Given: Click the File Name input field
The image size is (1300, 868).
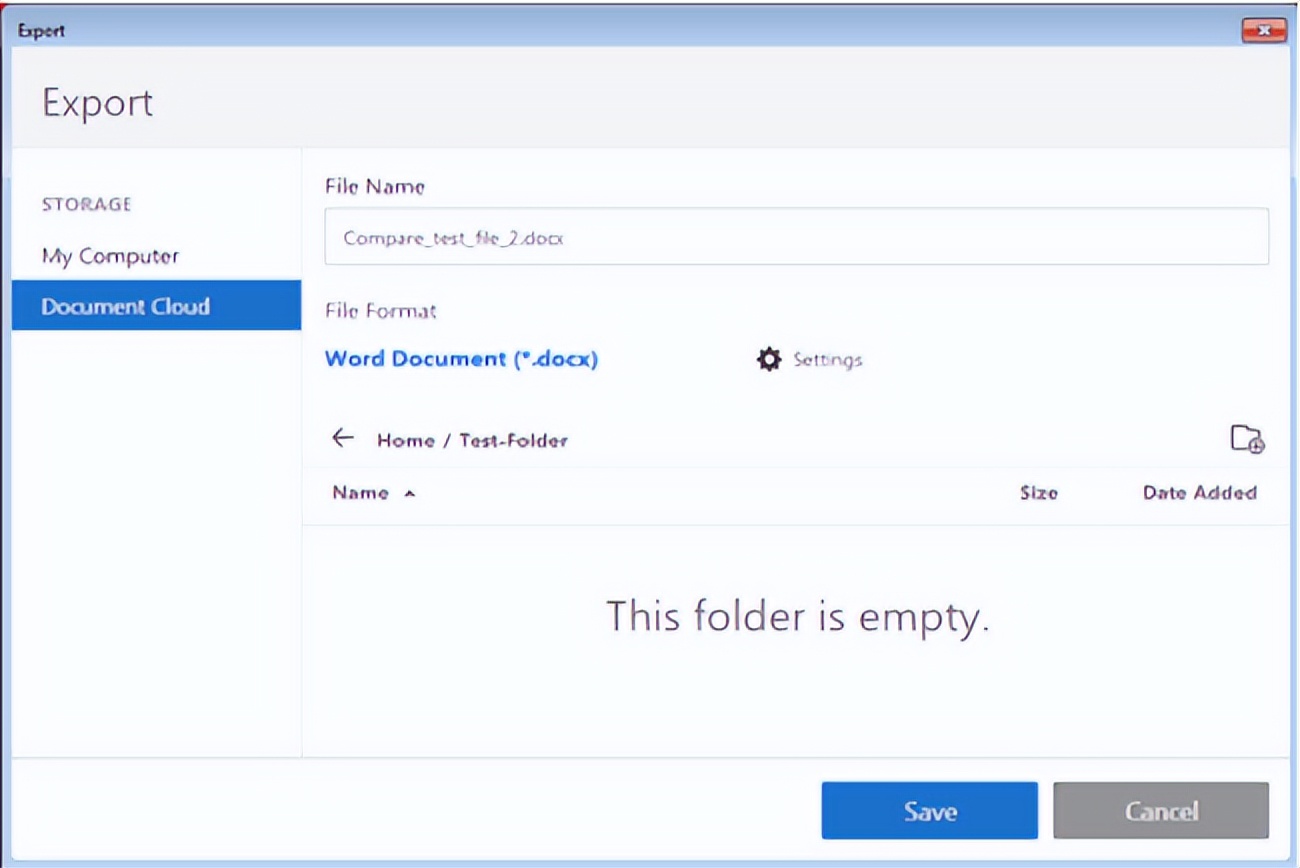Looking at the screenshot, I should [796, 237].
